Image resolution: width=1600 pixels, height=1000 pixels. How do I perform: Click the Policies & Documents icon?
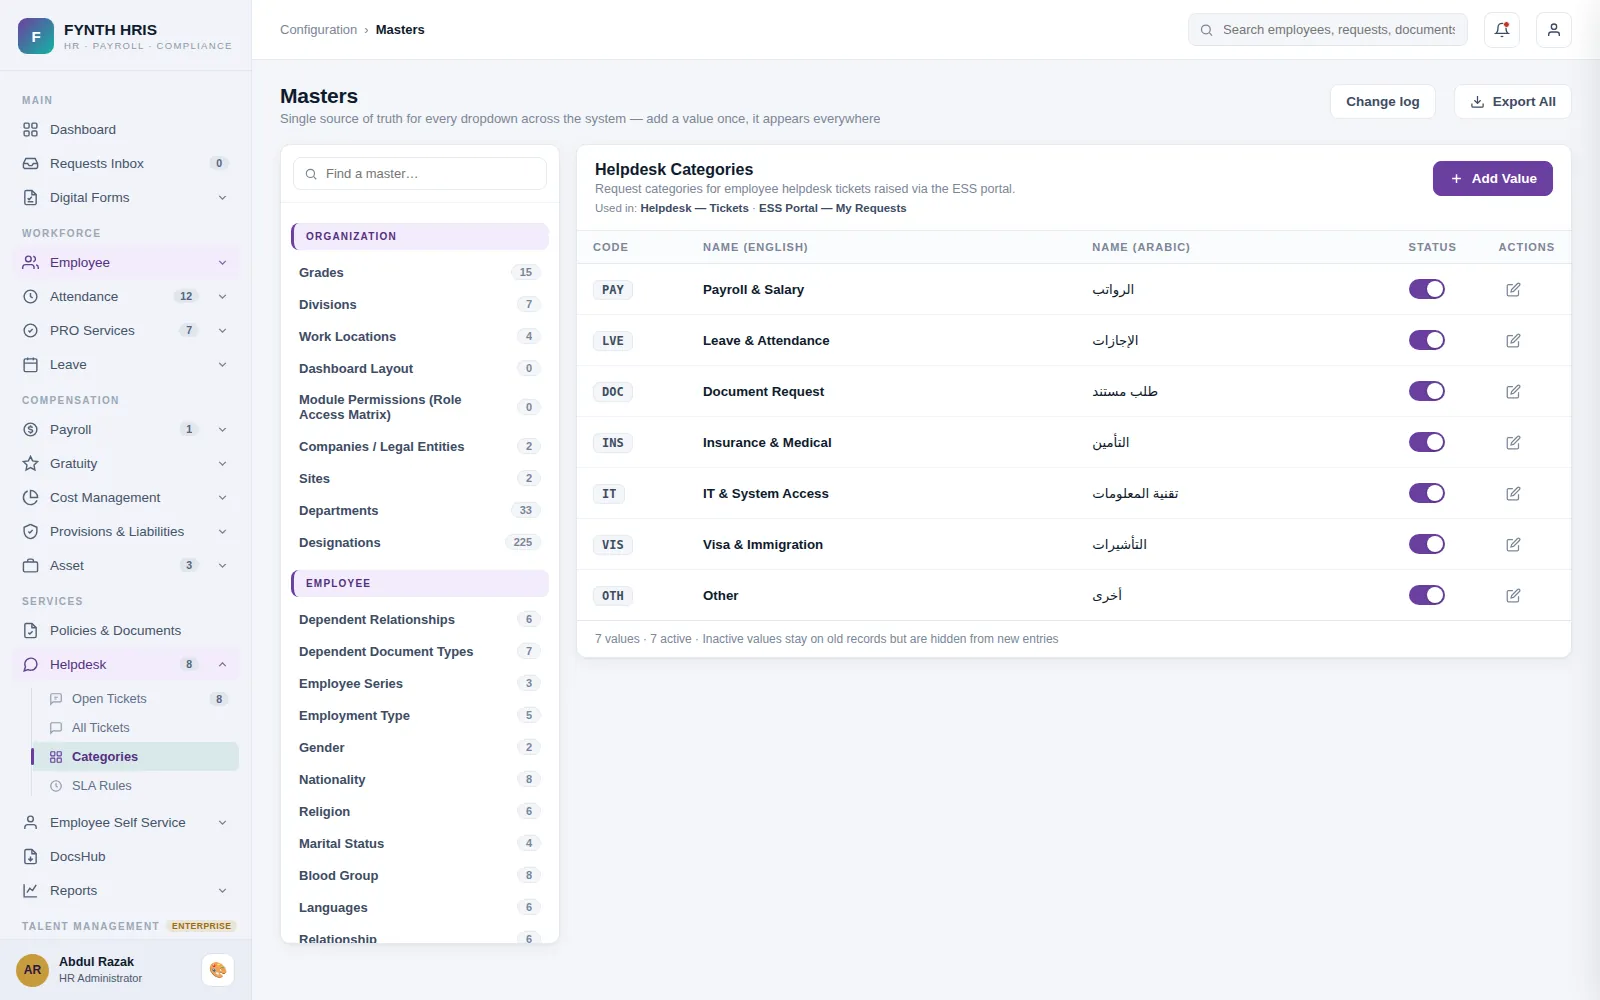(x=30, y=630)
